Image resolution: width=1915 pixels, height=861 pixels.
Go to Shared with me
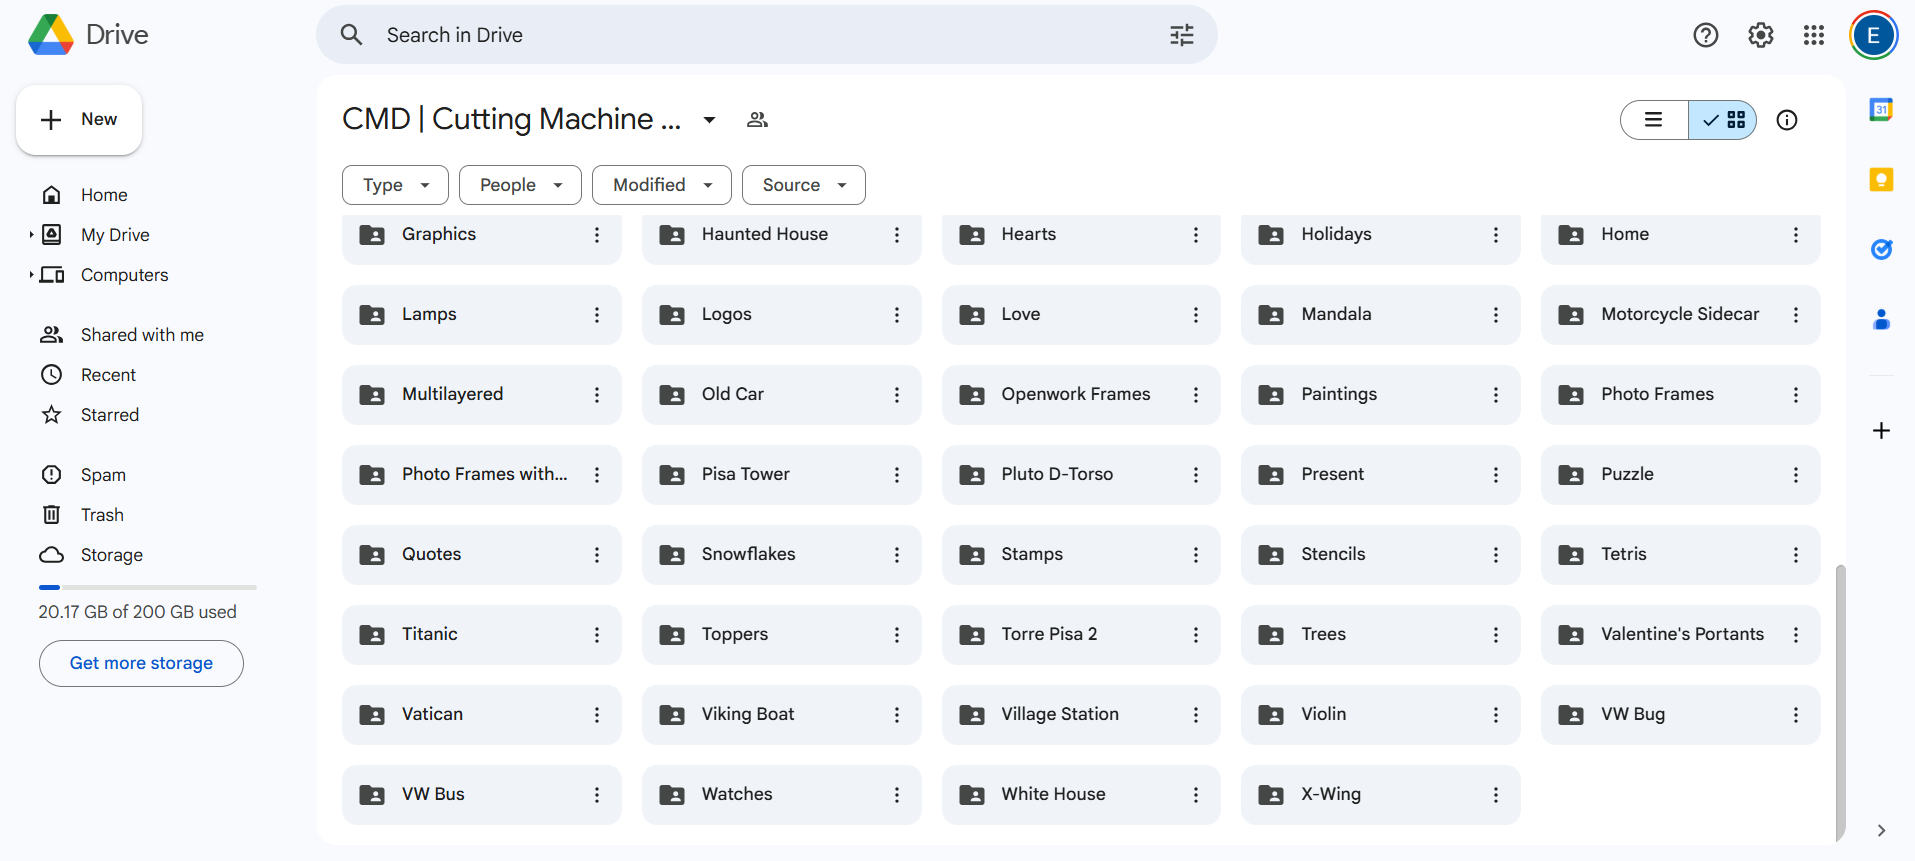[142, 335]
